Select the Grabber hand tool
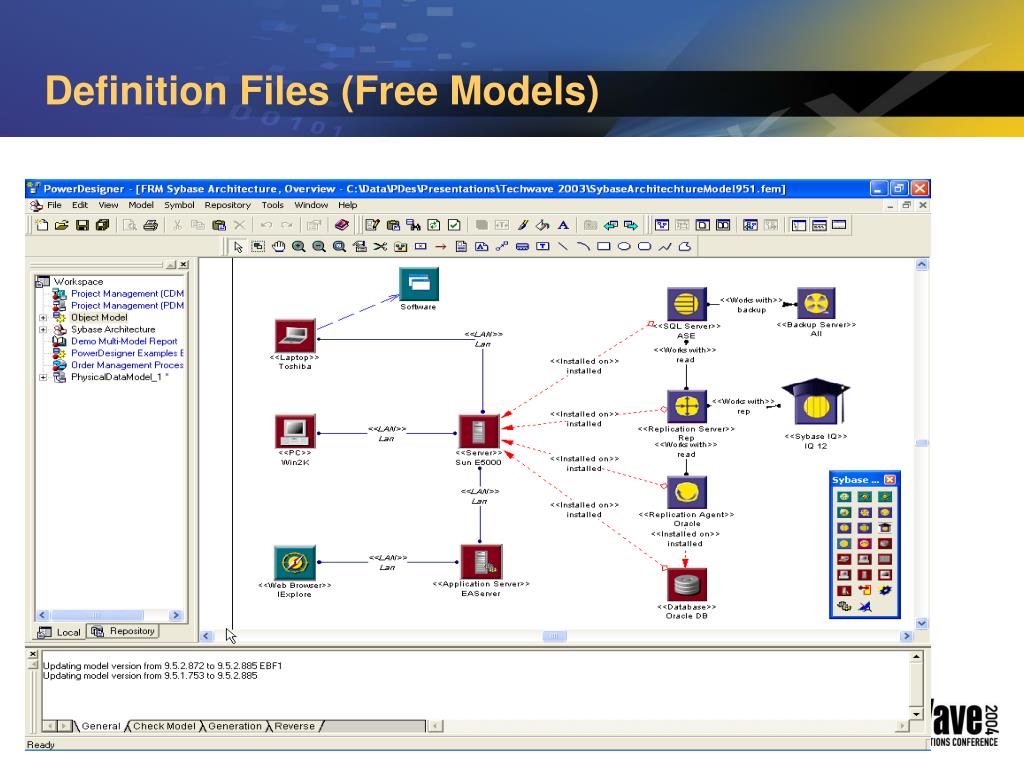The width and height of the screenshot is (1024, 768). click(279, 247)
